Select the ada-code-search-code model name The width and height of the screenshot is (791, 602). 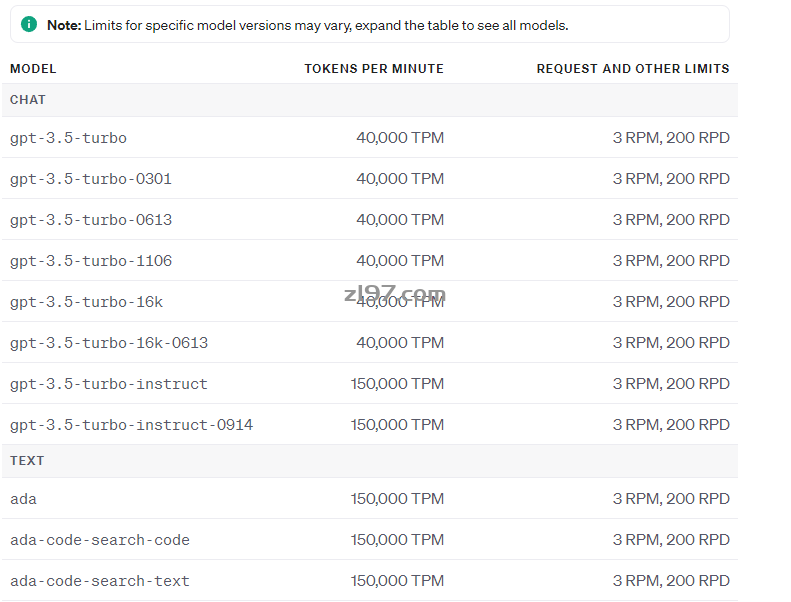[100, 540]
